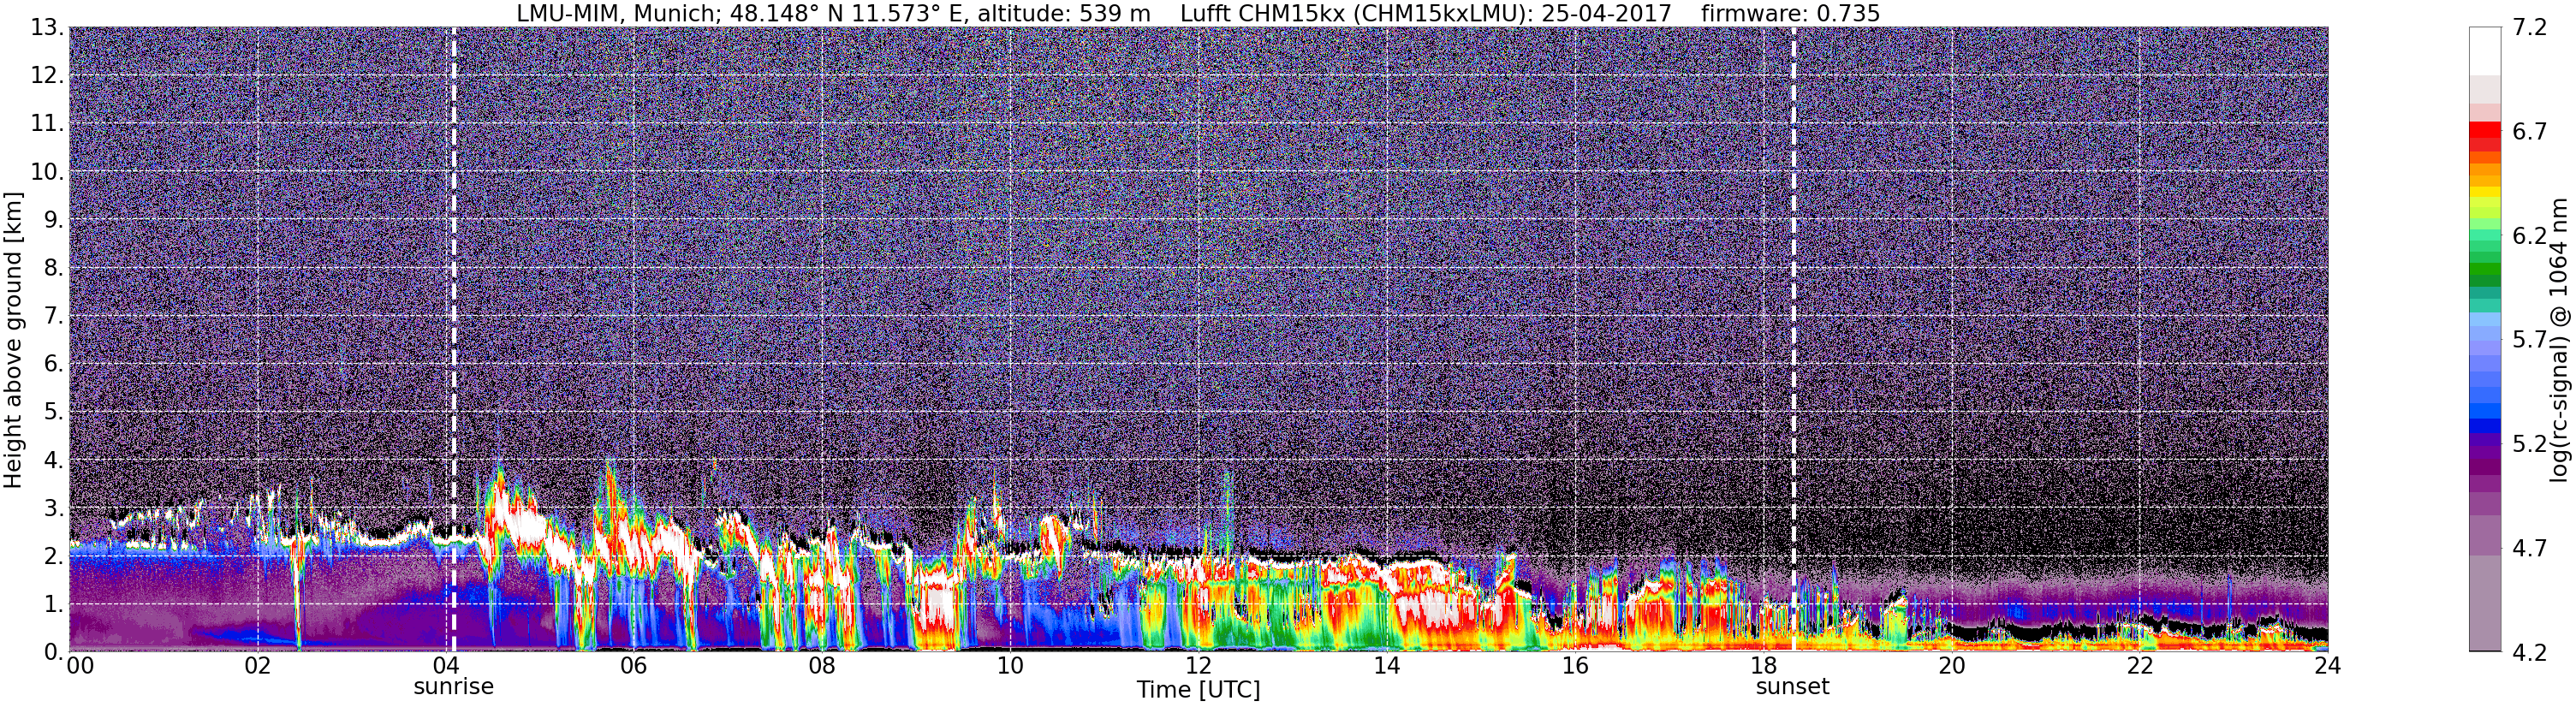Screen dimensions: 2576x707
Task: Click the '04' time axis tick label
Action: [x=446, y=666]
